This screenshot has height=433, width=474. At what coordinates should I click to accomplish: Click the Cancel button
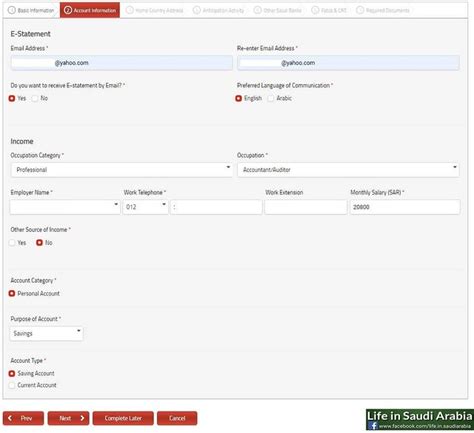point(177,418)
